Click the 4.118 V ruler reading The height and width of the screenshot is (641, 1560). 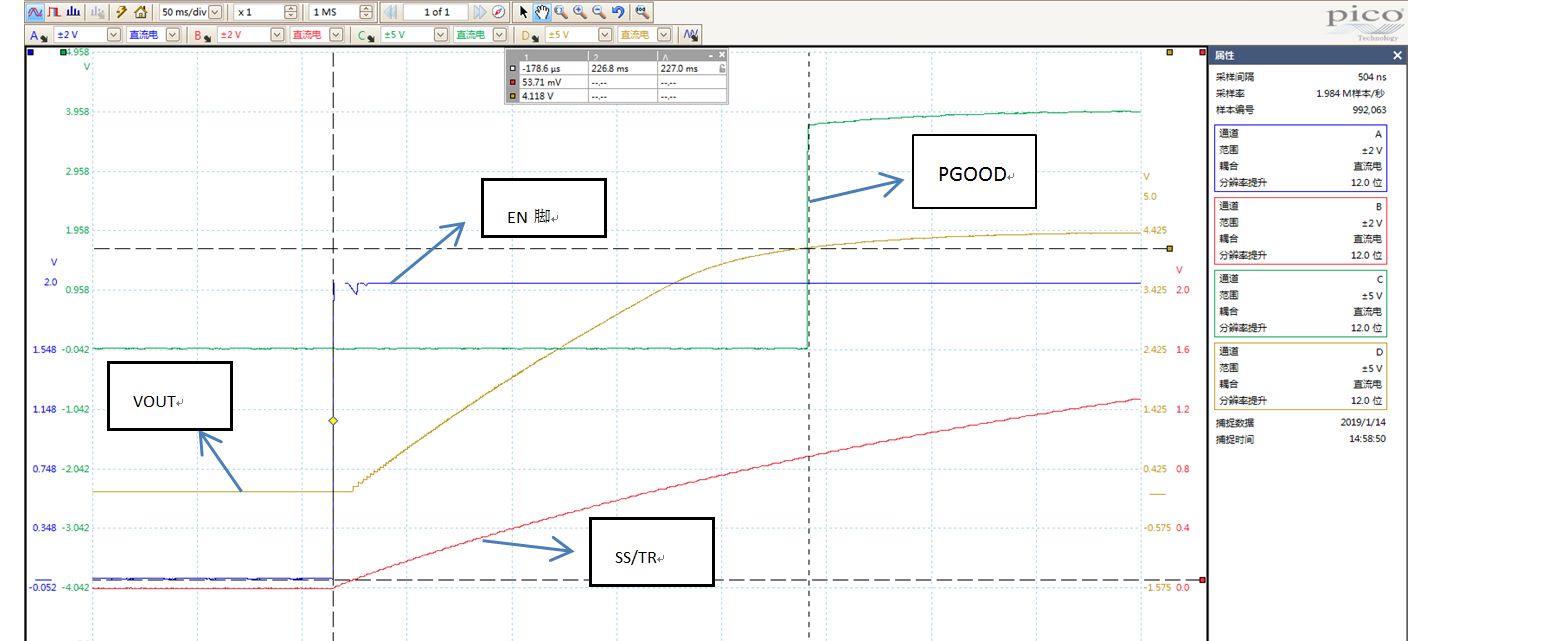[x=537, y=97]
